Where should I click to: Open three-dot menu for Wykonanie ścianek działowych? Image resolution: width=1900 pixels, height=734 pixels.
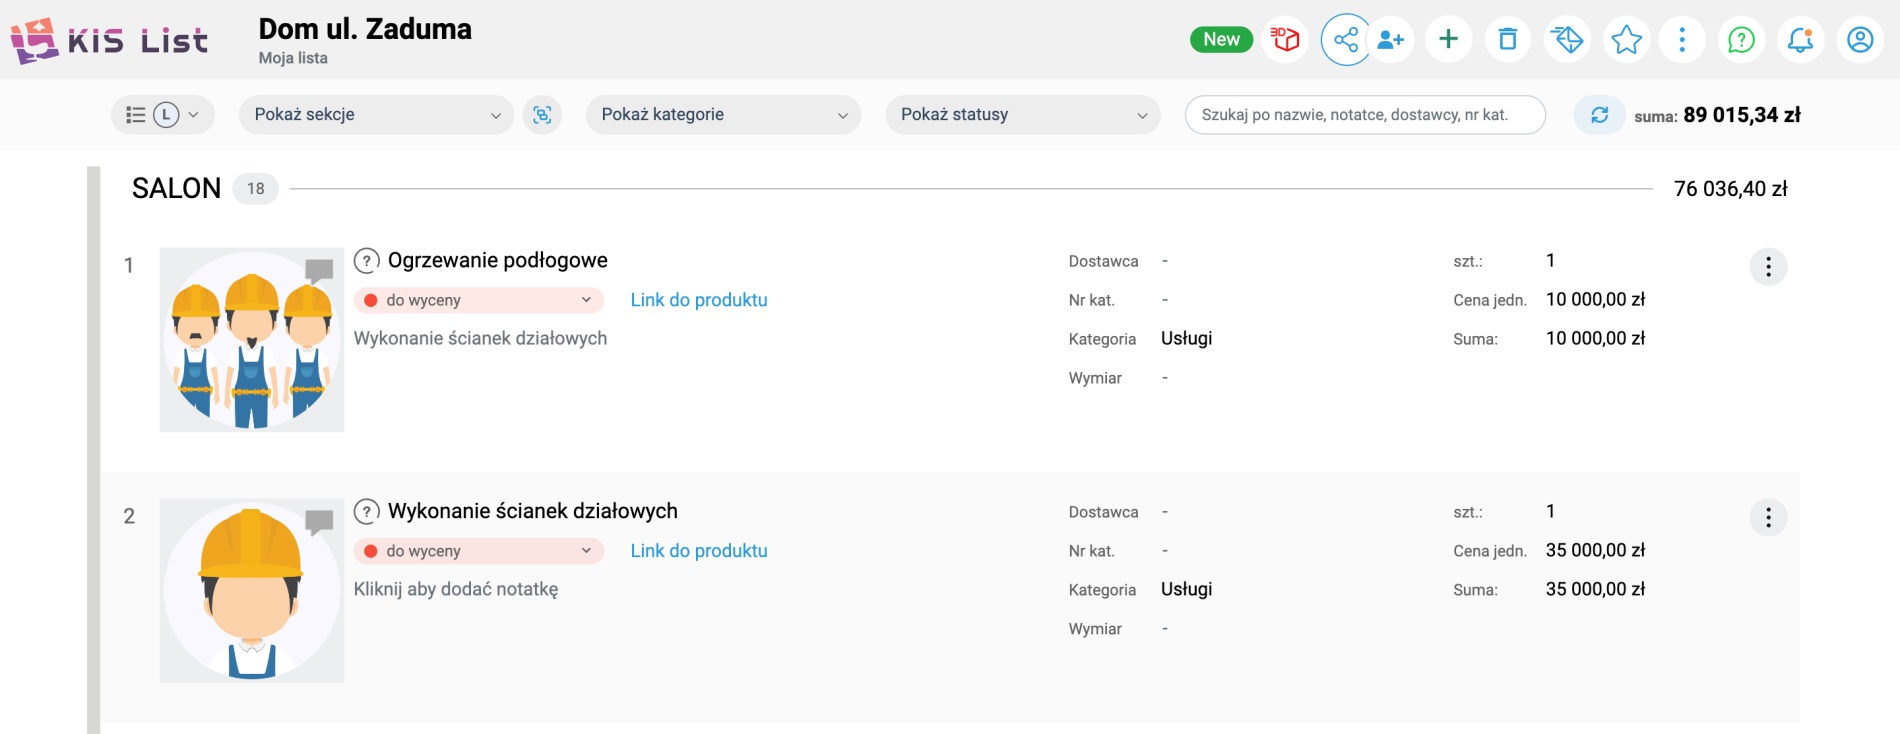(1768, 518)
